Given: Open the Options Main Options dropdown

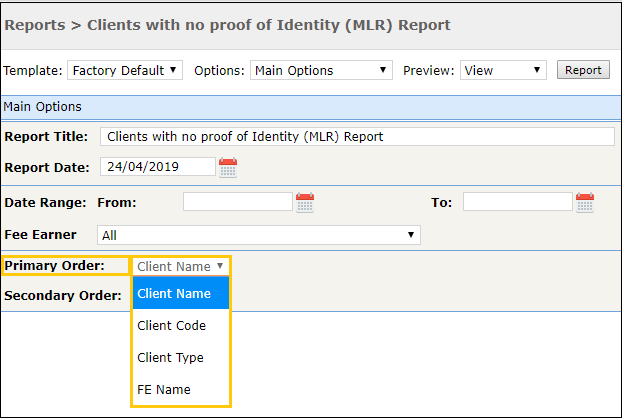Looking at the screenshot, I should (x=321, y=70).
